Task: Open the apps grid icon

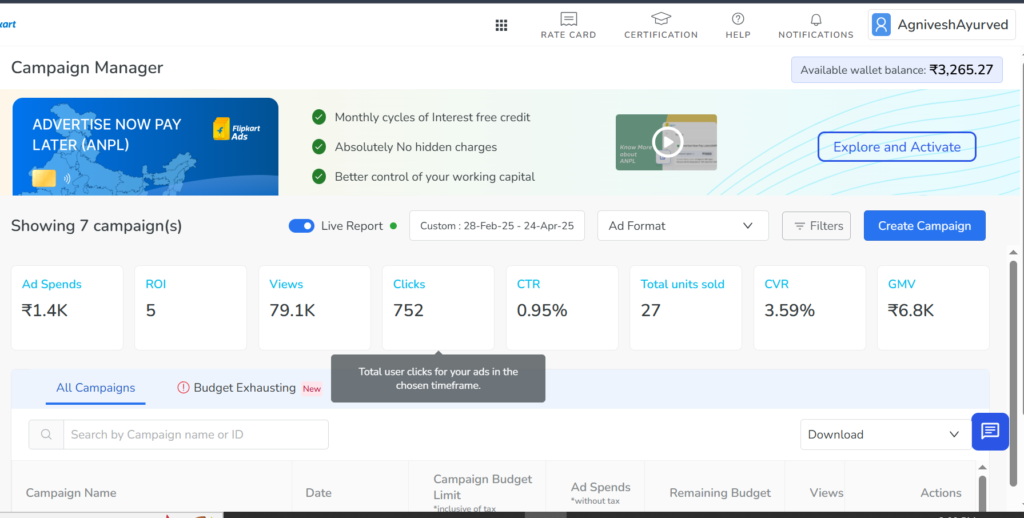Action: (x=501, y=25)
